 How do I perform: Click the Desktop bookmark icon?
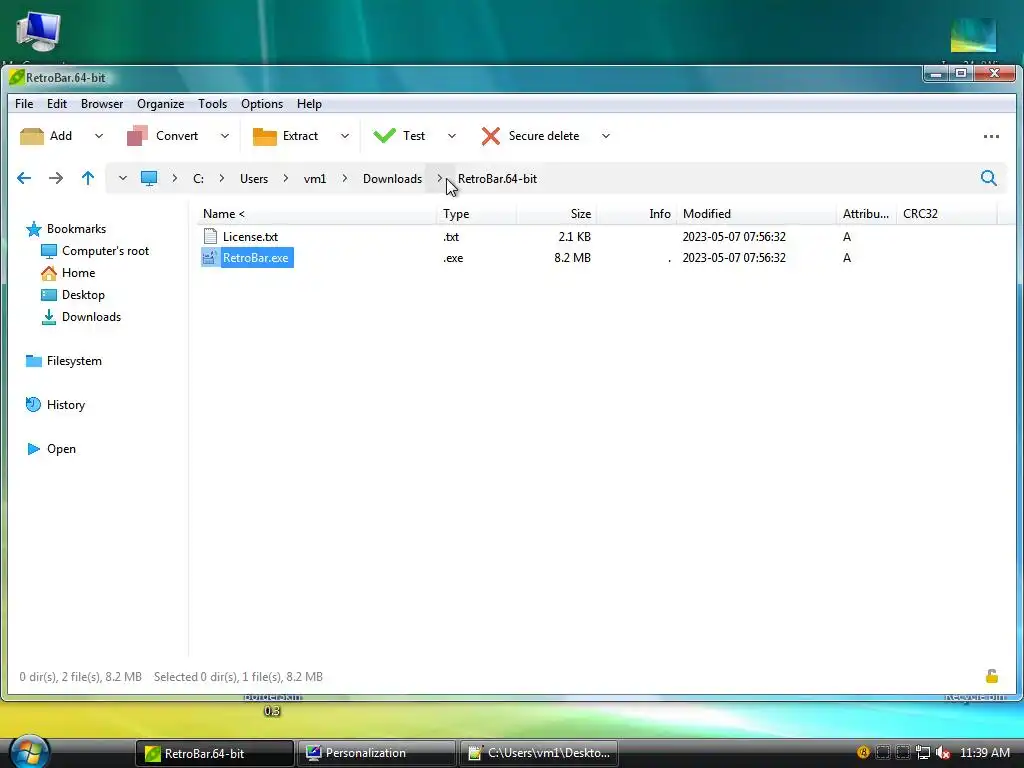click(x=48, y=295)
